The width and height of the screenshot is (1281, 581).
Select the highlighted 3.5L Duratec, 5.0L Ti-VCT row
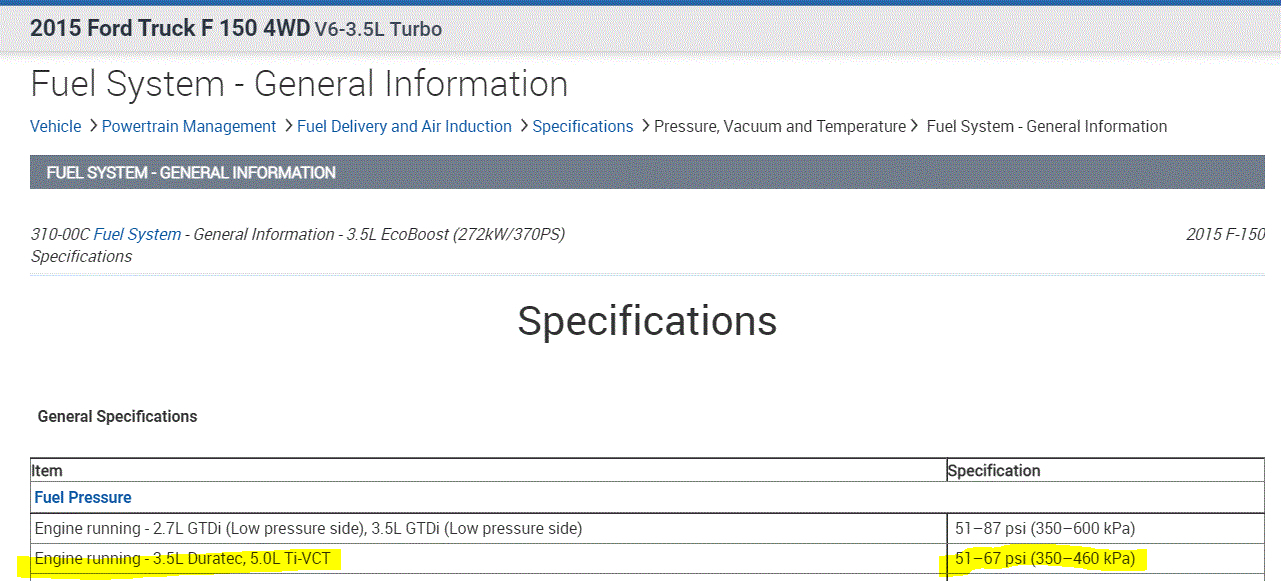188,558
